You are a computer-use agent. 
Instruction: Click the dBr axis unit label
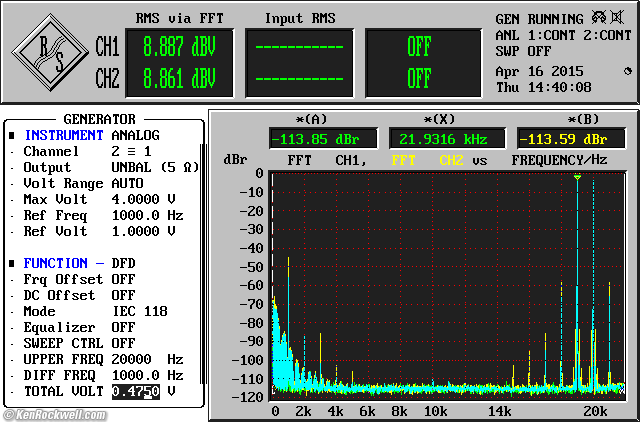pos(235,160)
